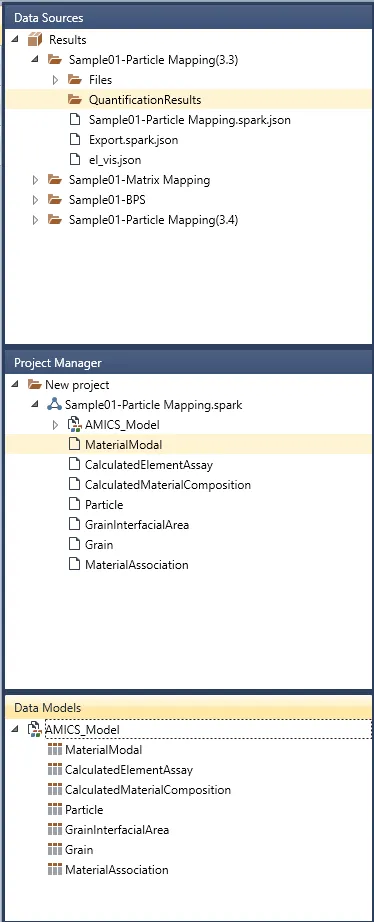The width and height of the screenshot is (374, 922).
Task: Click the Project Manager panel header
Action: pyautogui.click(x=188, y=362)
